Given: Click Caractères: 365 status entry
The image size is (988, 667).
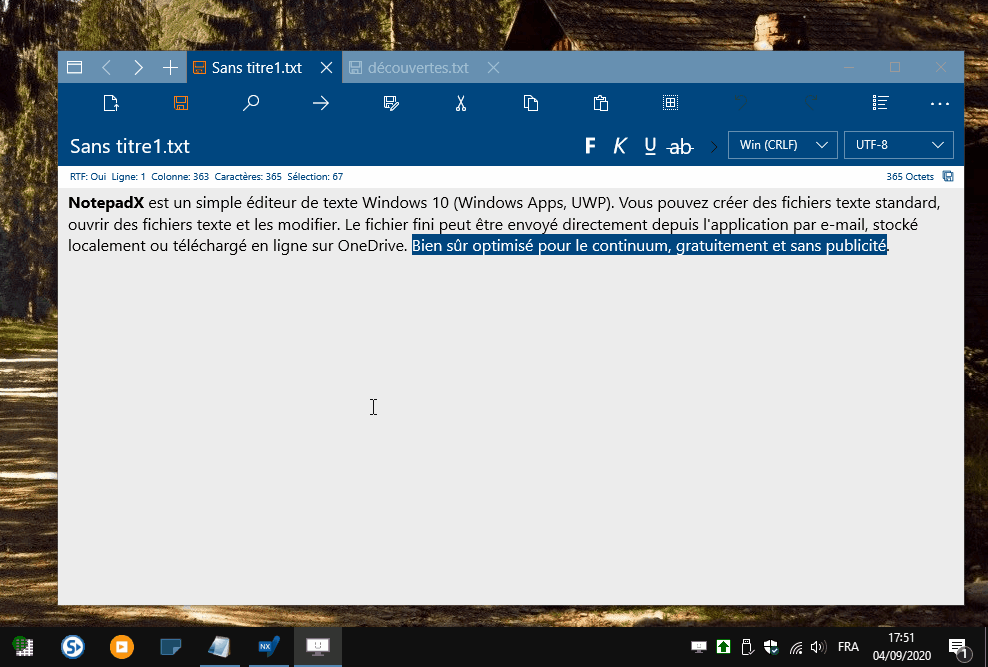Looking at the screenshot, I should 248,177.
